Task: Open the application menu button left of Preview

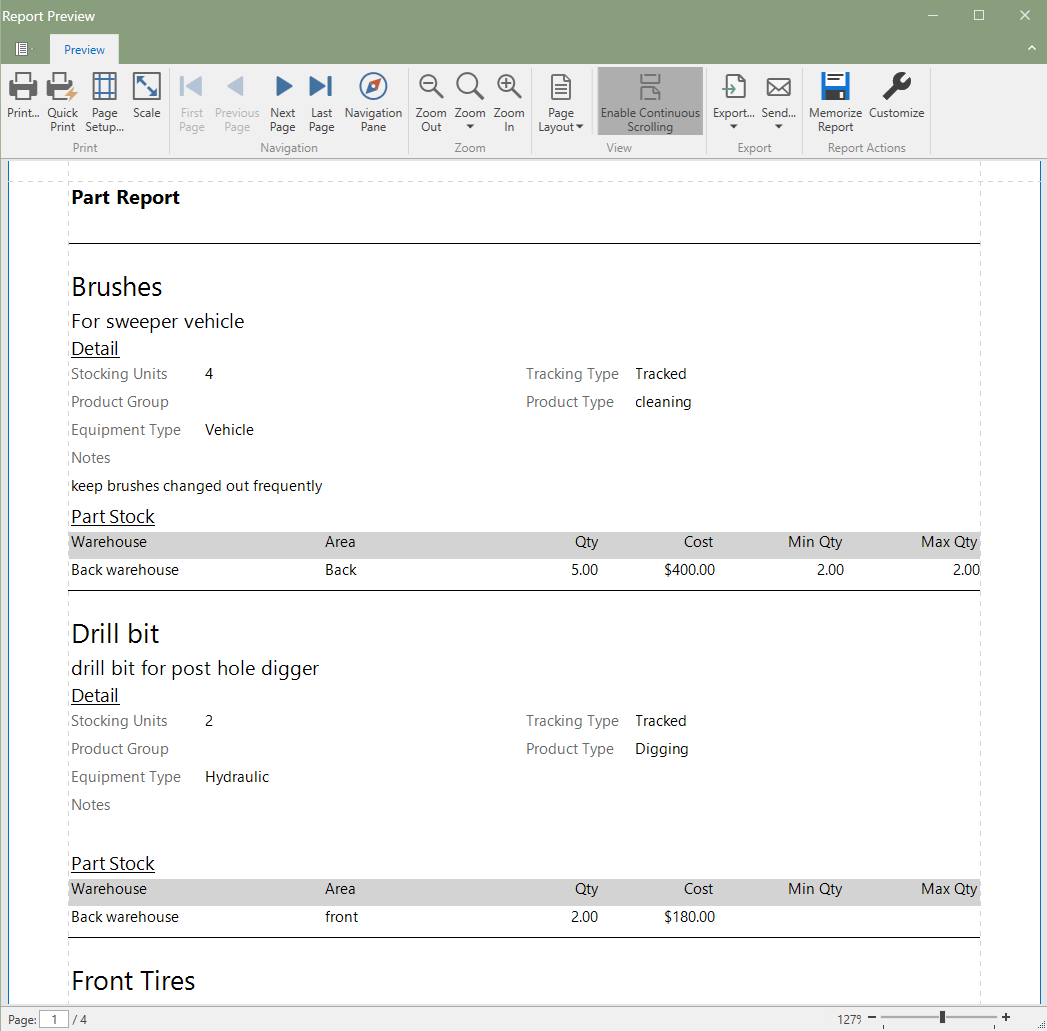Action: pos(23,49)
